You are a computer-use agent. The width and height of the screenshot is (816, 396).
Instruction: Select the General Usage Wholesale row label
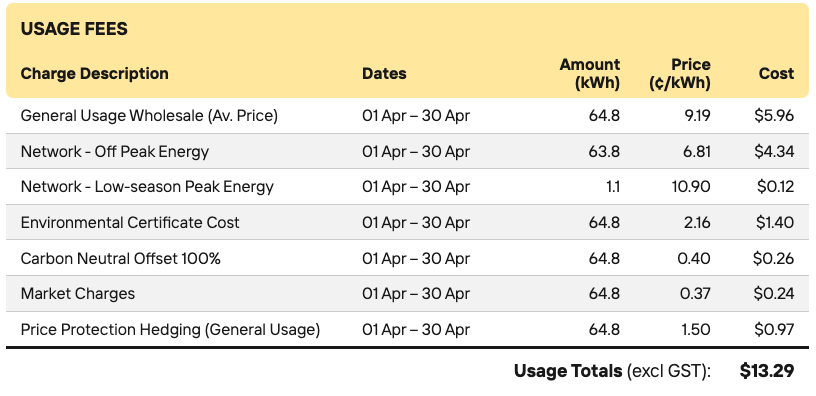point(149,116)
